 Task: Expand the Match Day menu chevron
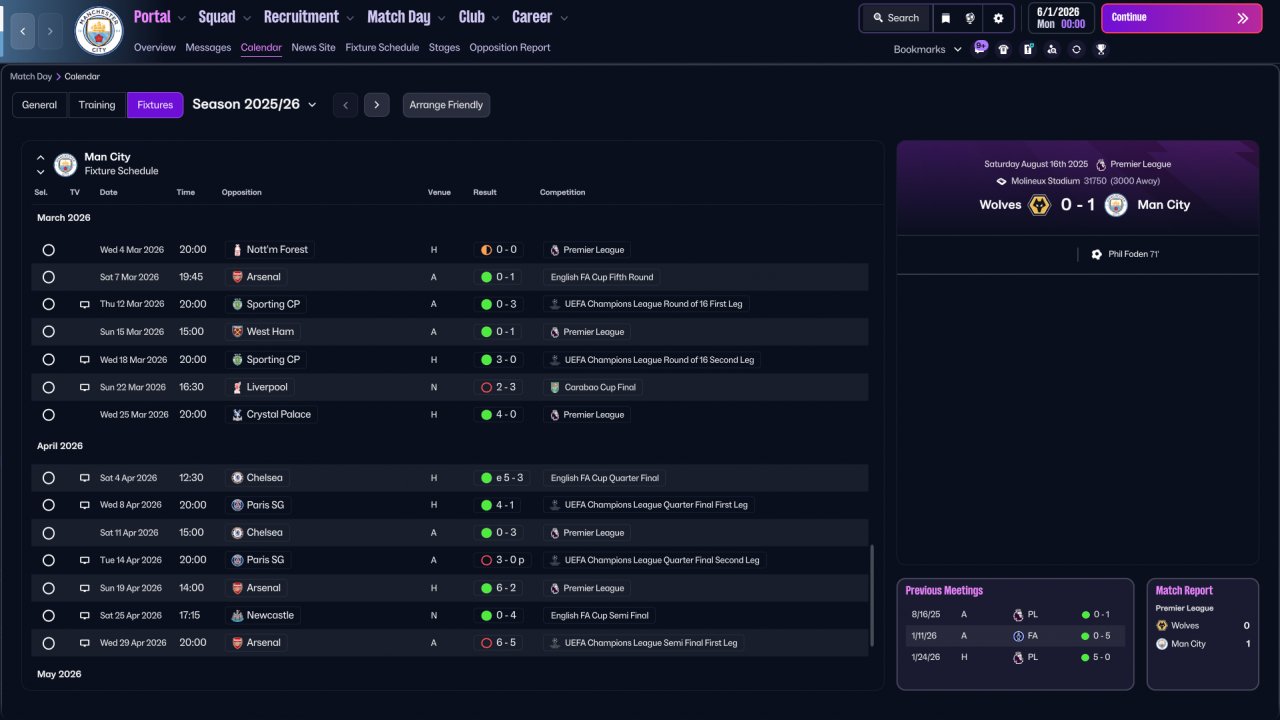click(x=441, y=18)
